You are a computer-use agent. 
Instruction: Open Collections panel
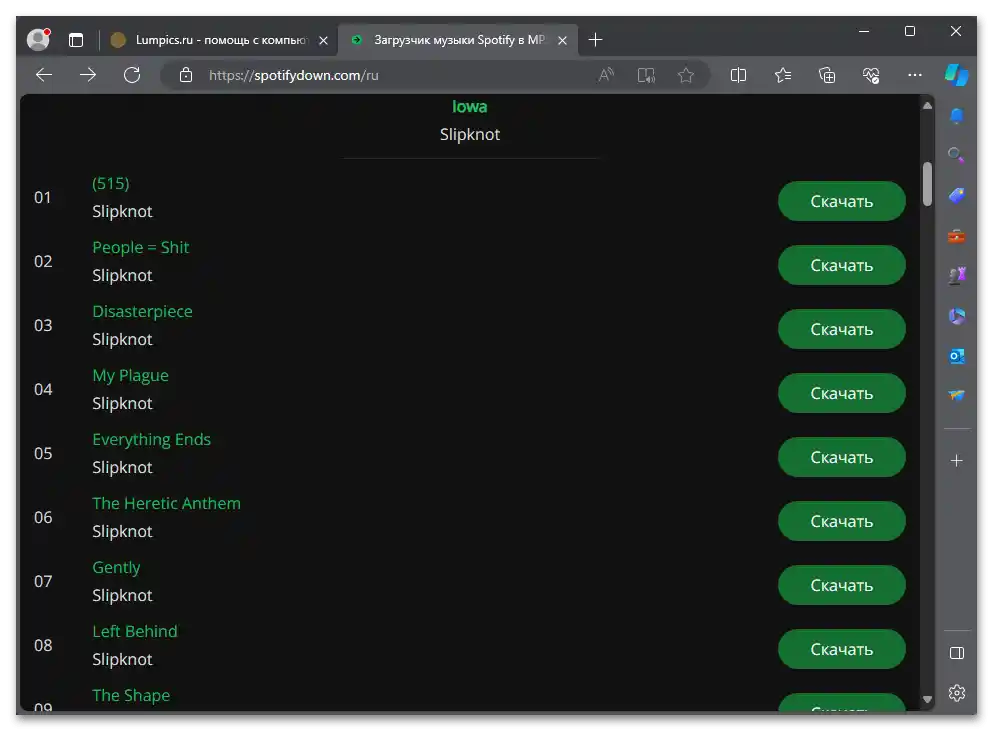(x=827, y=75)
